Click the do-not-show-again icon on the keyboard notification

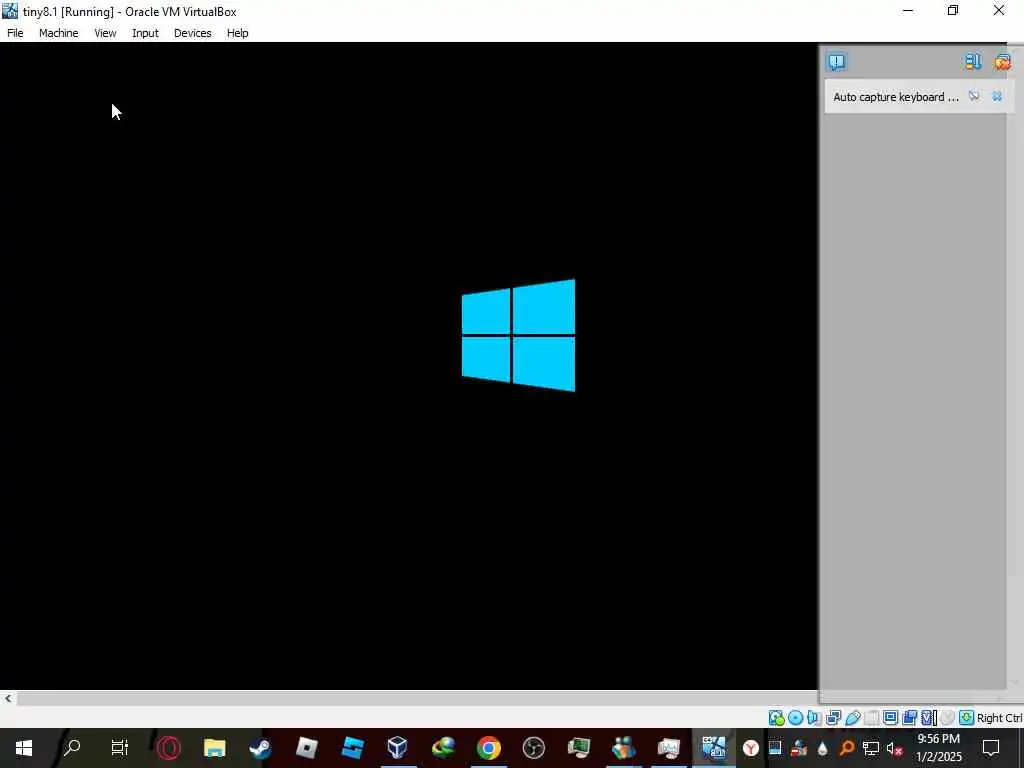click(x=974, y=96)
